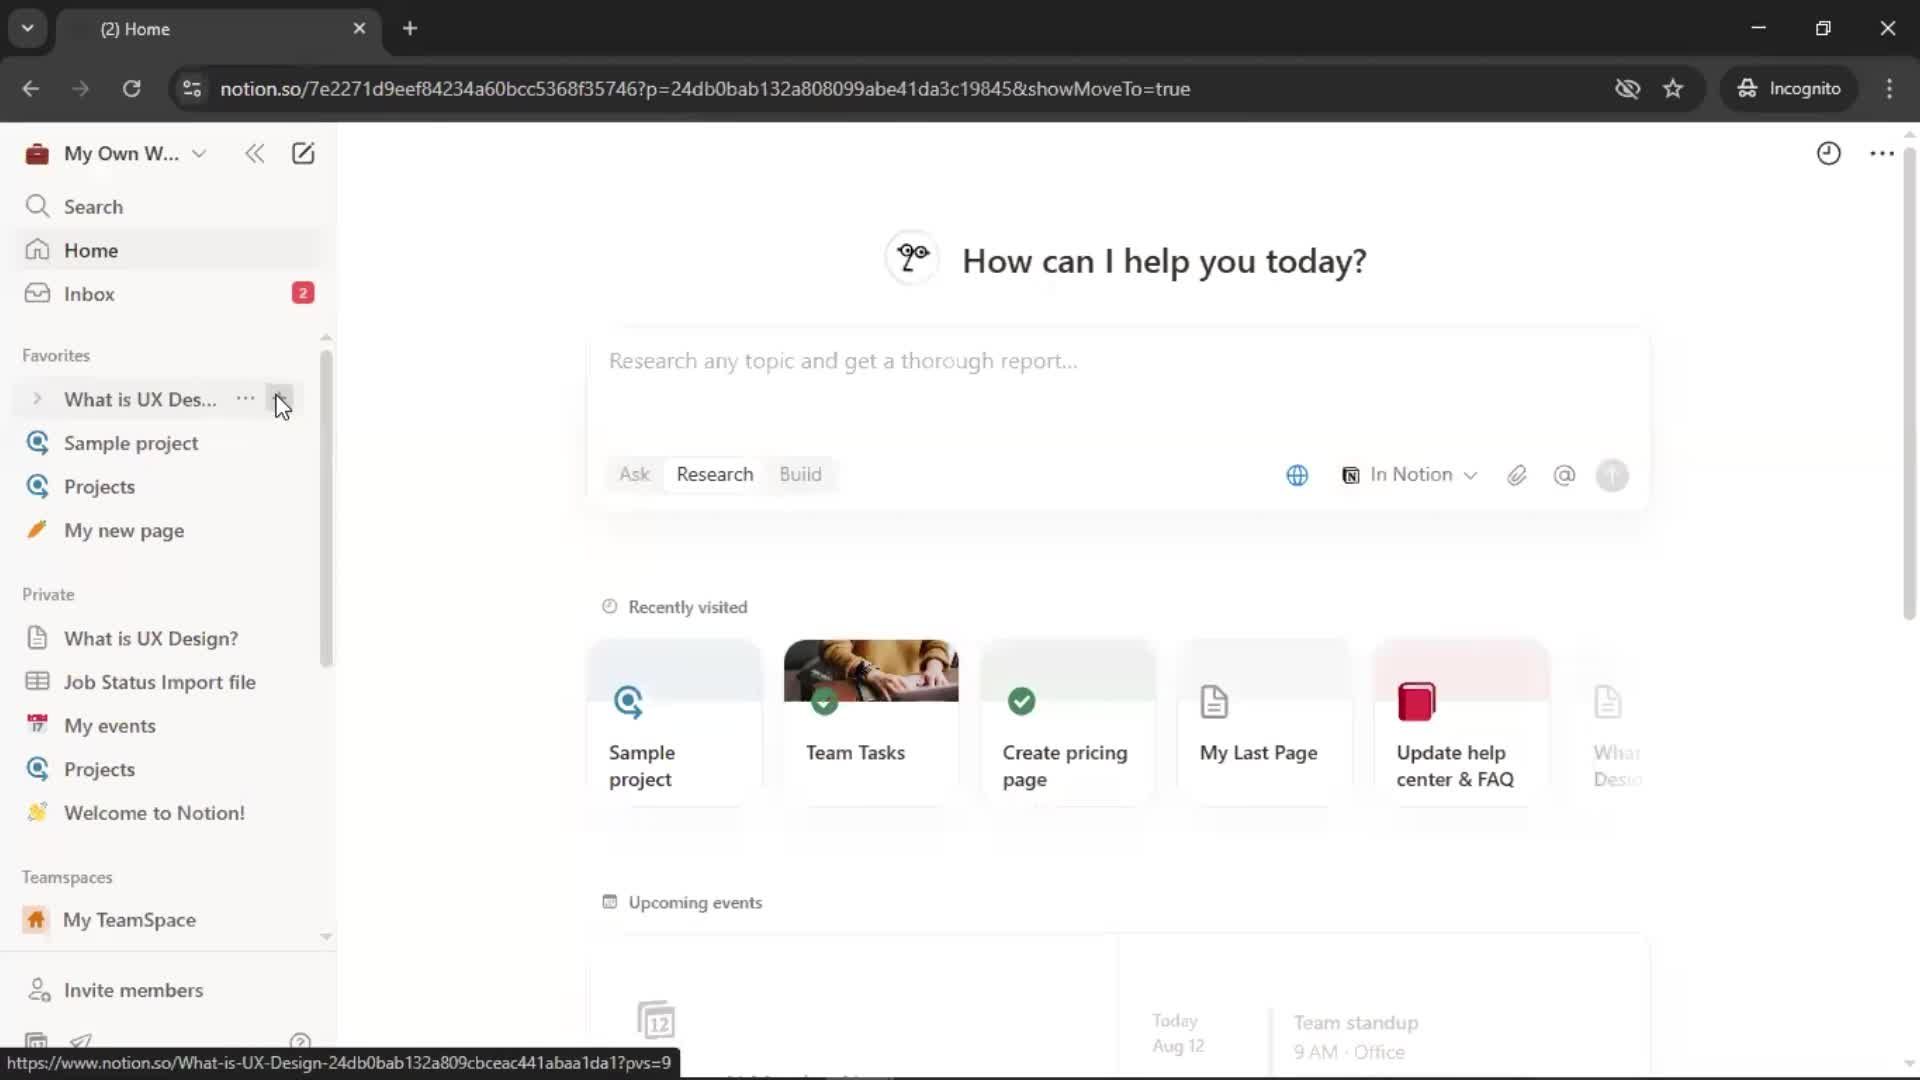1920x1080 pixels.
Task: Click the Notion AI face avatar
Action: pos(911,258)
